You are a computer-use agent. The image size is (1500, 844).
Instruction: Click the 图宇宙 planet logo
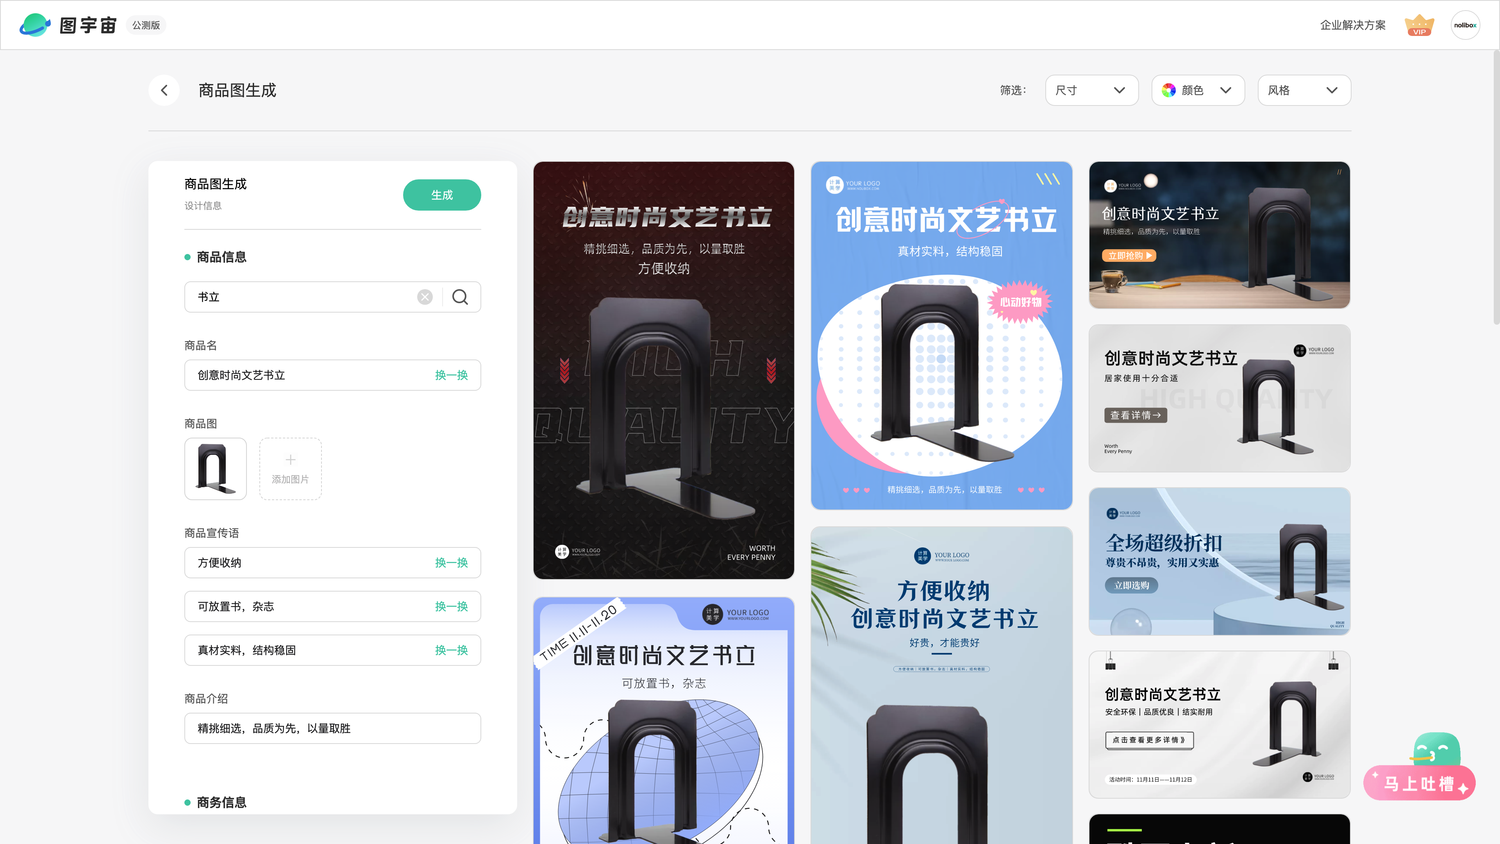point(35,25)
